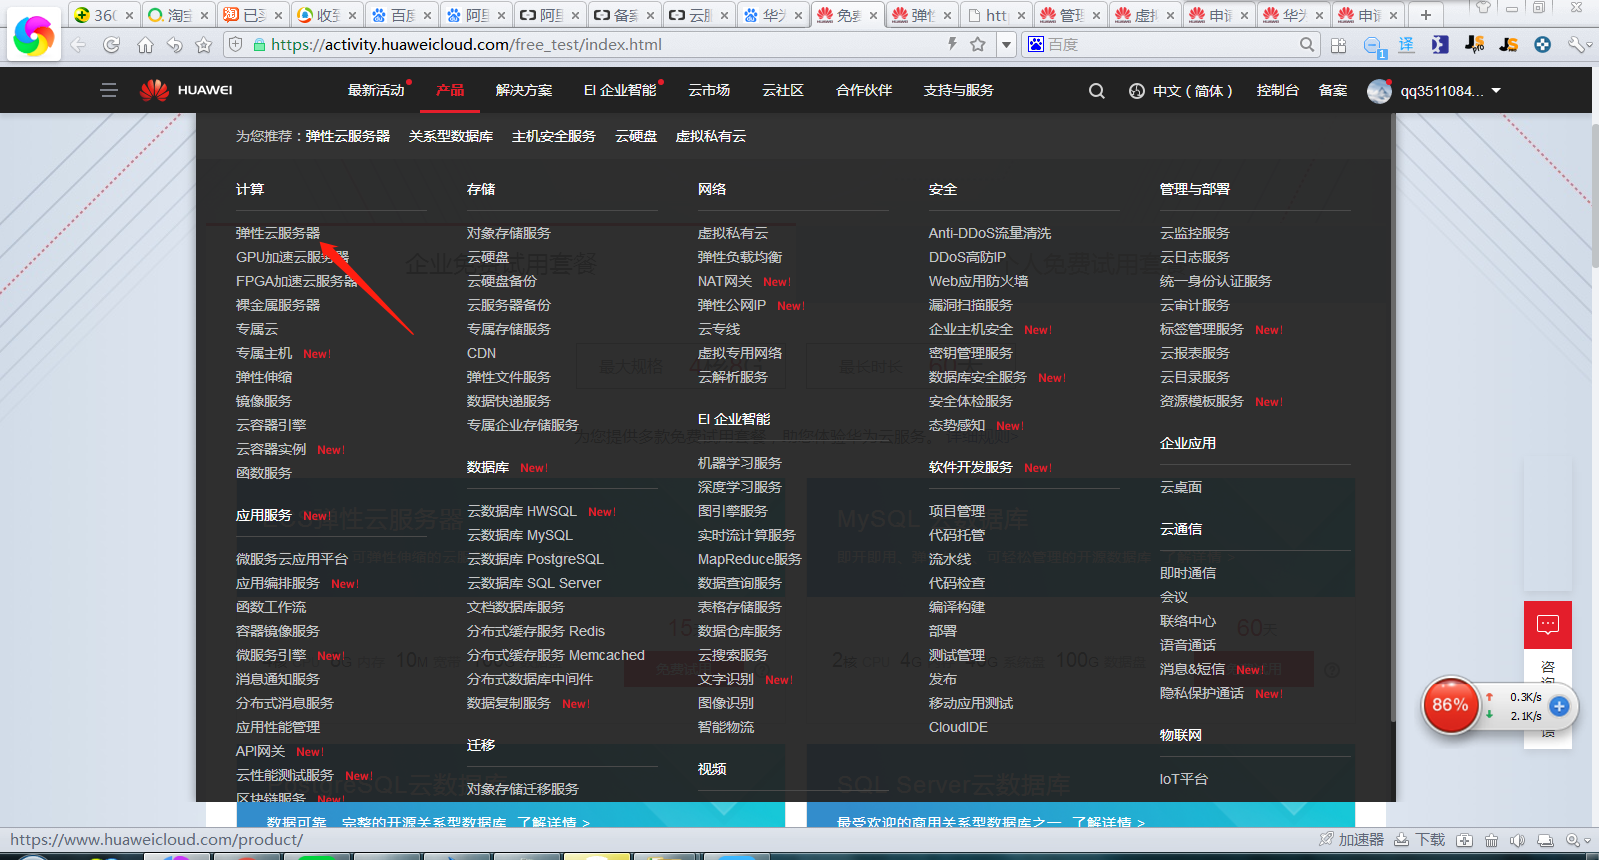The height and width of the screenshot is (860, 1599).
Task: Open 分布式缓存服务 Redis link
Action: (536, 631)
